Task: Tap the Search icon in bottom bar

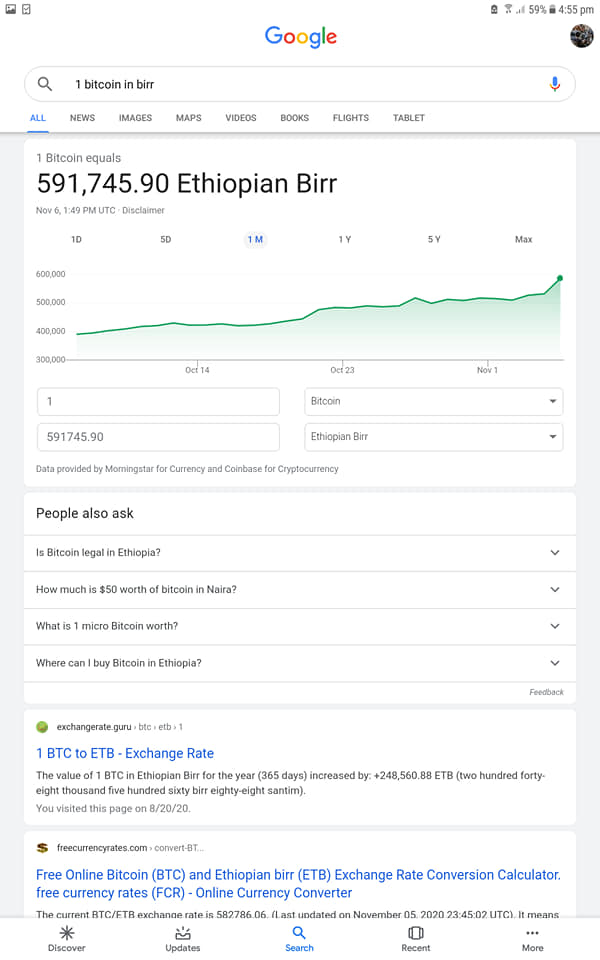Action: 299,932
